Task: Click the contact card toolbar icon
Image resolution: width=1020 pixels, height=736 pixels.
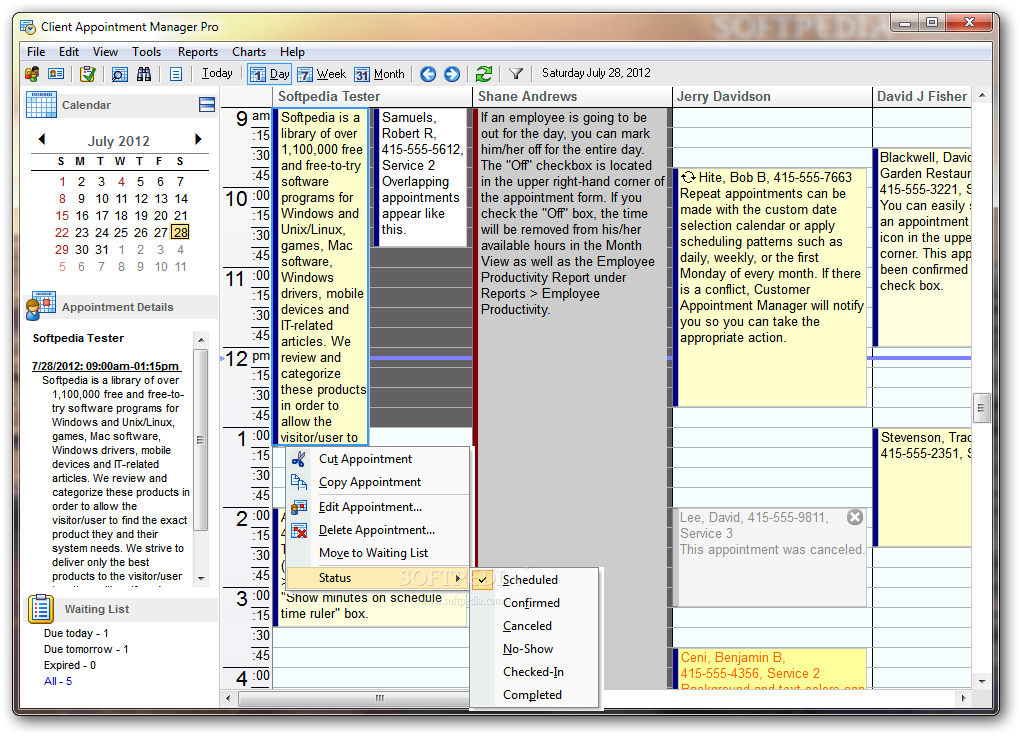Action: 56,74
